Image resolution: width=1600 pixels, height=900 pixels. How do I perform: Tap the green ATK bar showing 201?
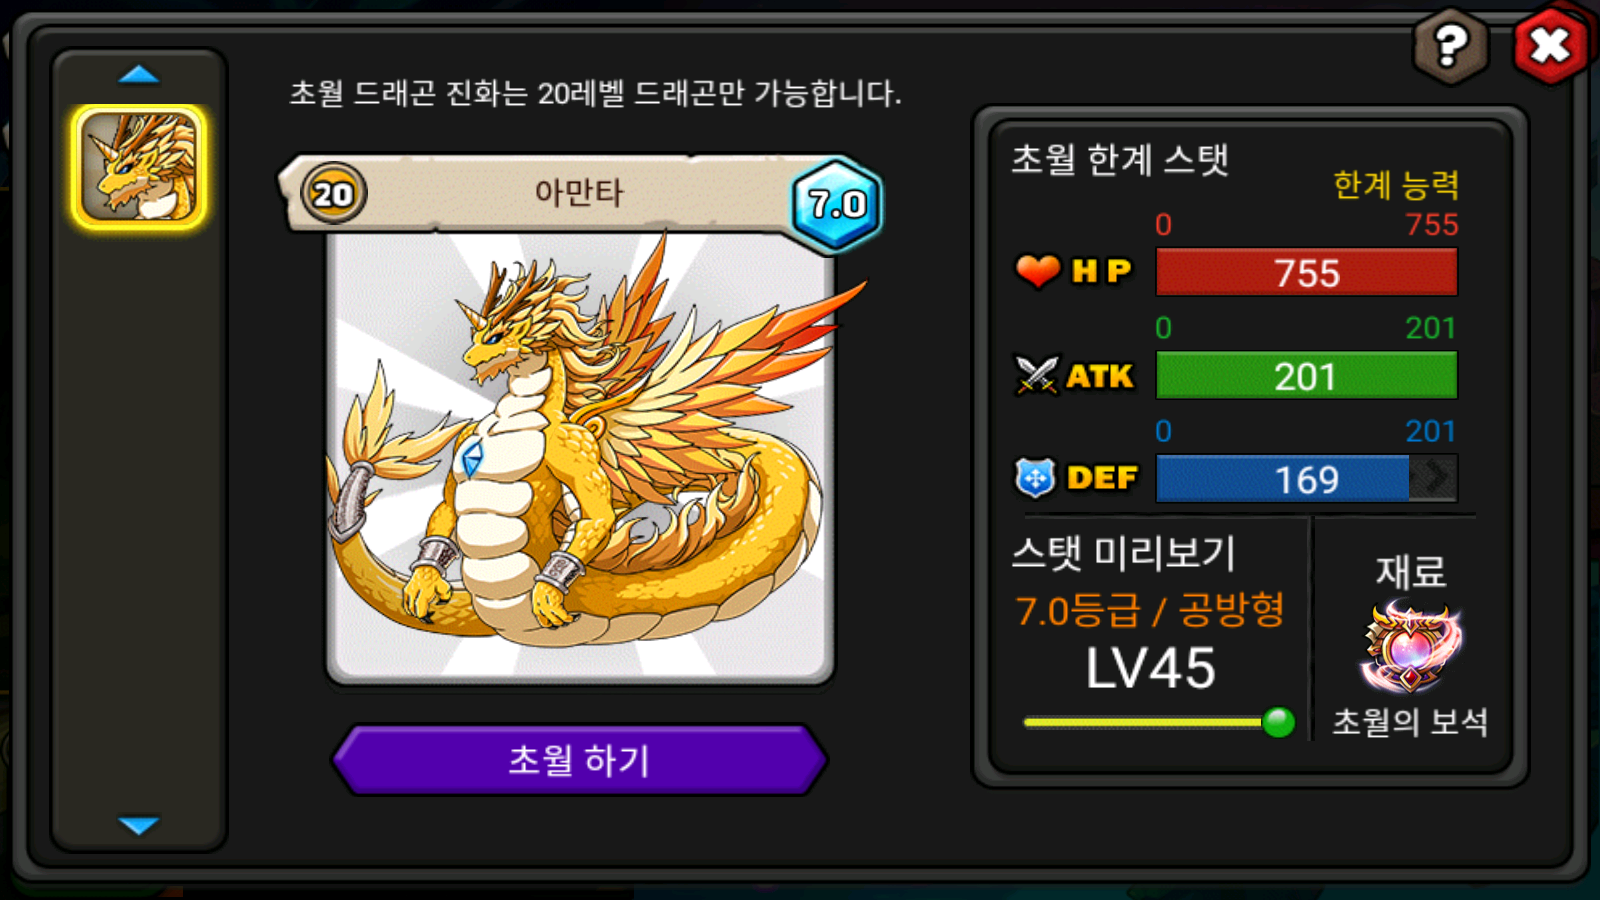point(1306,376)
